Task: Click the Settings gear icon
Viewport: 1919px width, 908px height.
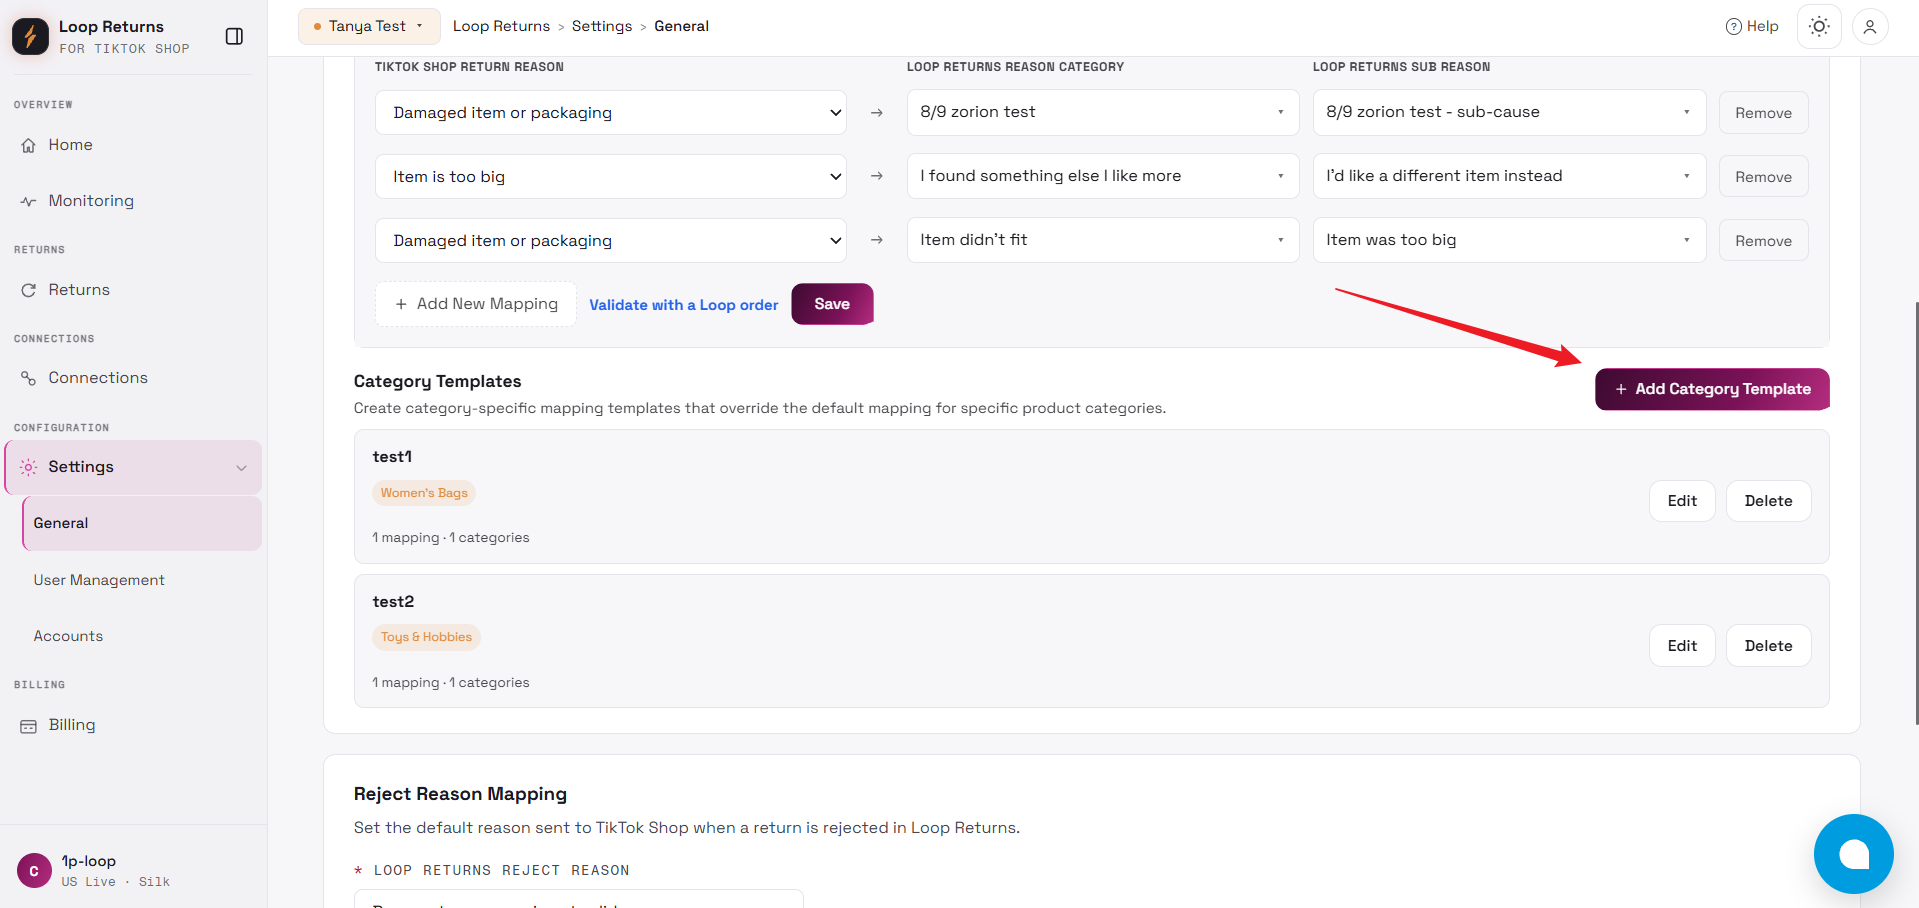Action: pos(28,467)
